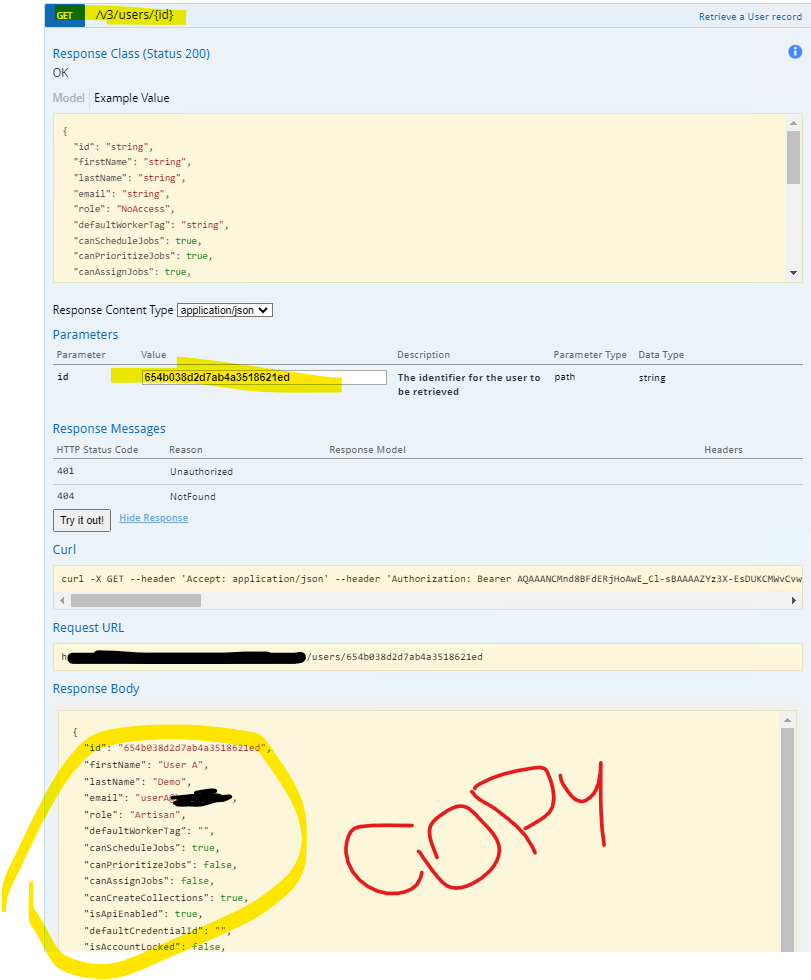Click the Example Value scrollbar down arrow
This screenshot has width=811, height=980.
[x=795, y=272]
